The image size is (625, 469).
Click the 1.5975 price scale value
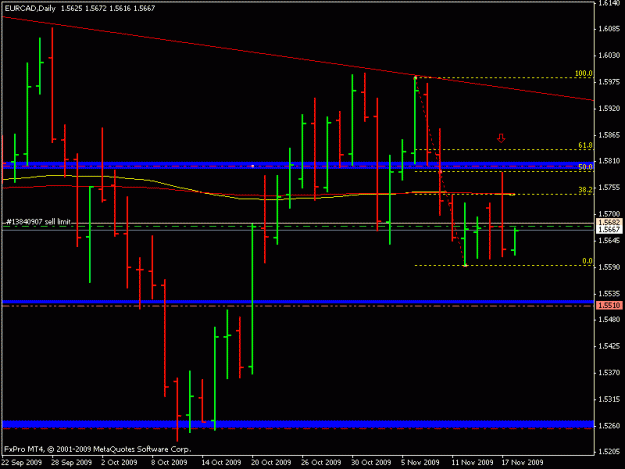(x=609, y=82)
